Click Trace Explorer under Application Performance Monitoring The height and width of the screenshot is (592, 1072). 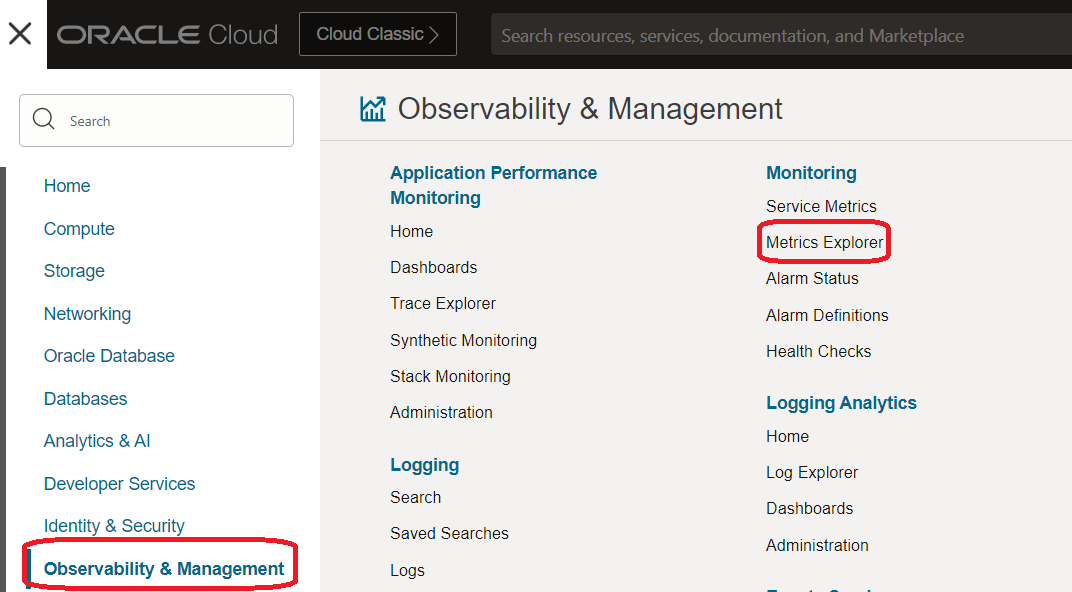(443, 303)
